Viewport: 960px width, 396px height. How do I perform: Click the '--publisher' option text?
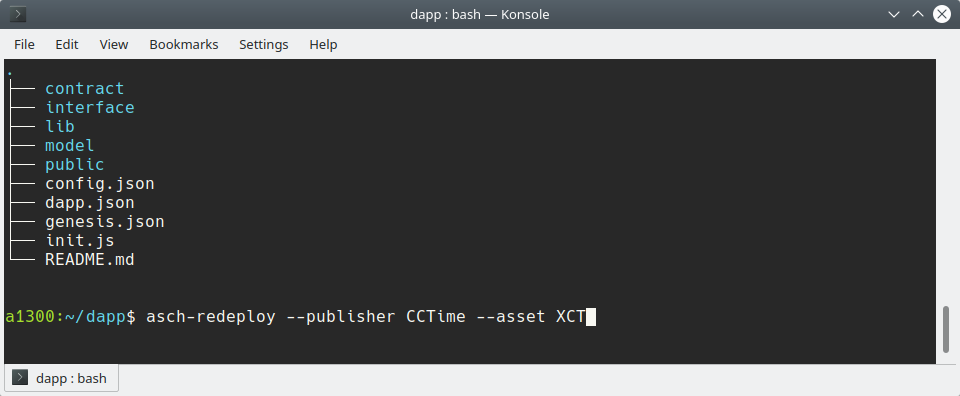[341, 317]
